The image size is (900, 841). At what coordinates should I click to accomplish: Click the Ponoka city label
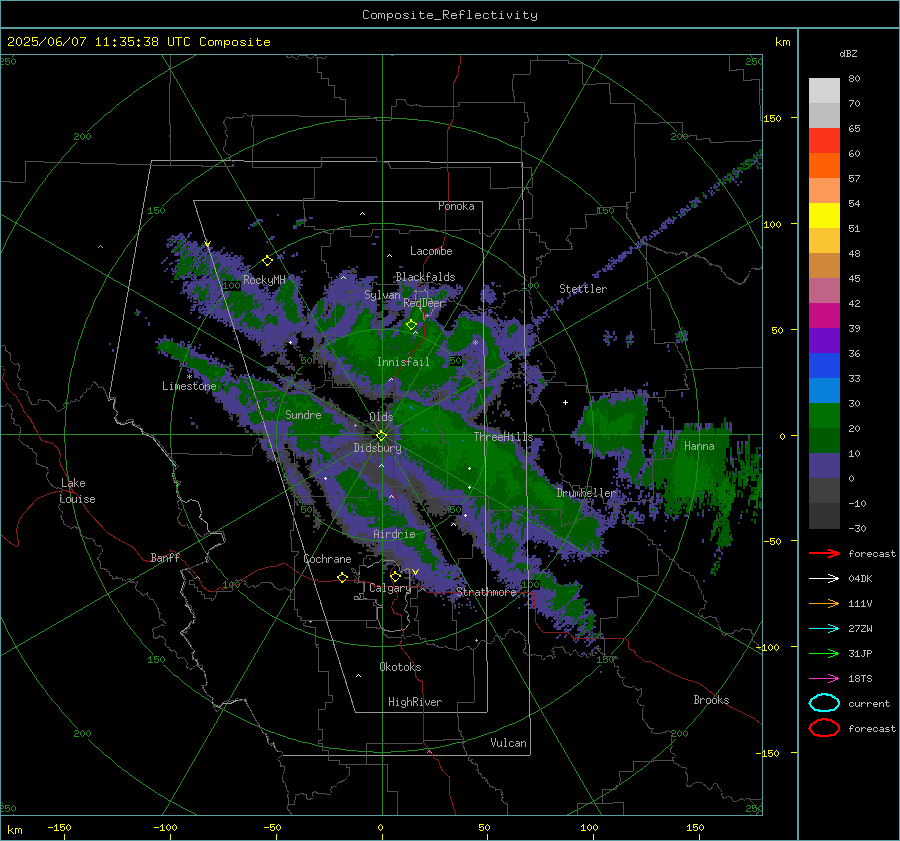tap(456, 206)
